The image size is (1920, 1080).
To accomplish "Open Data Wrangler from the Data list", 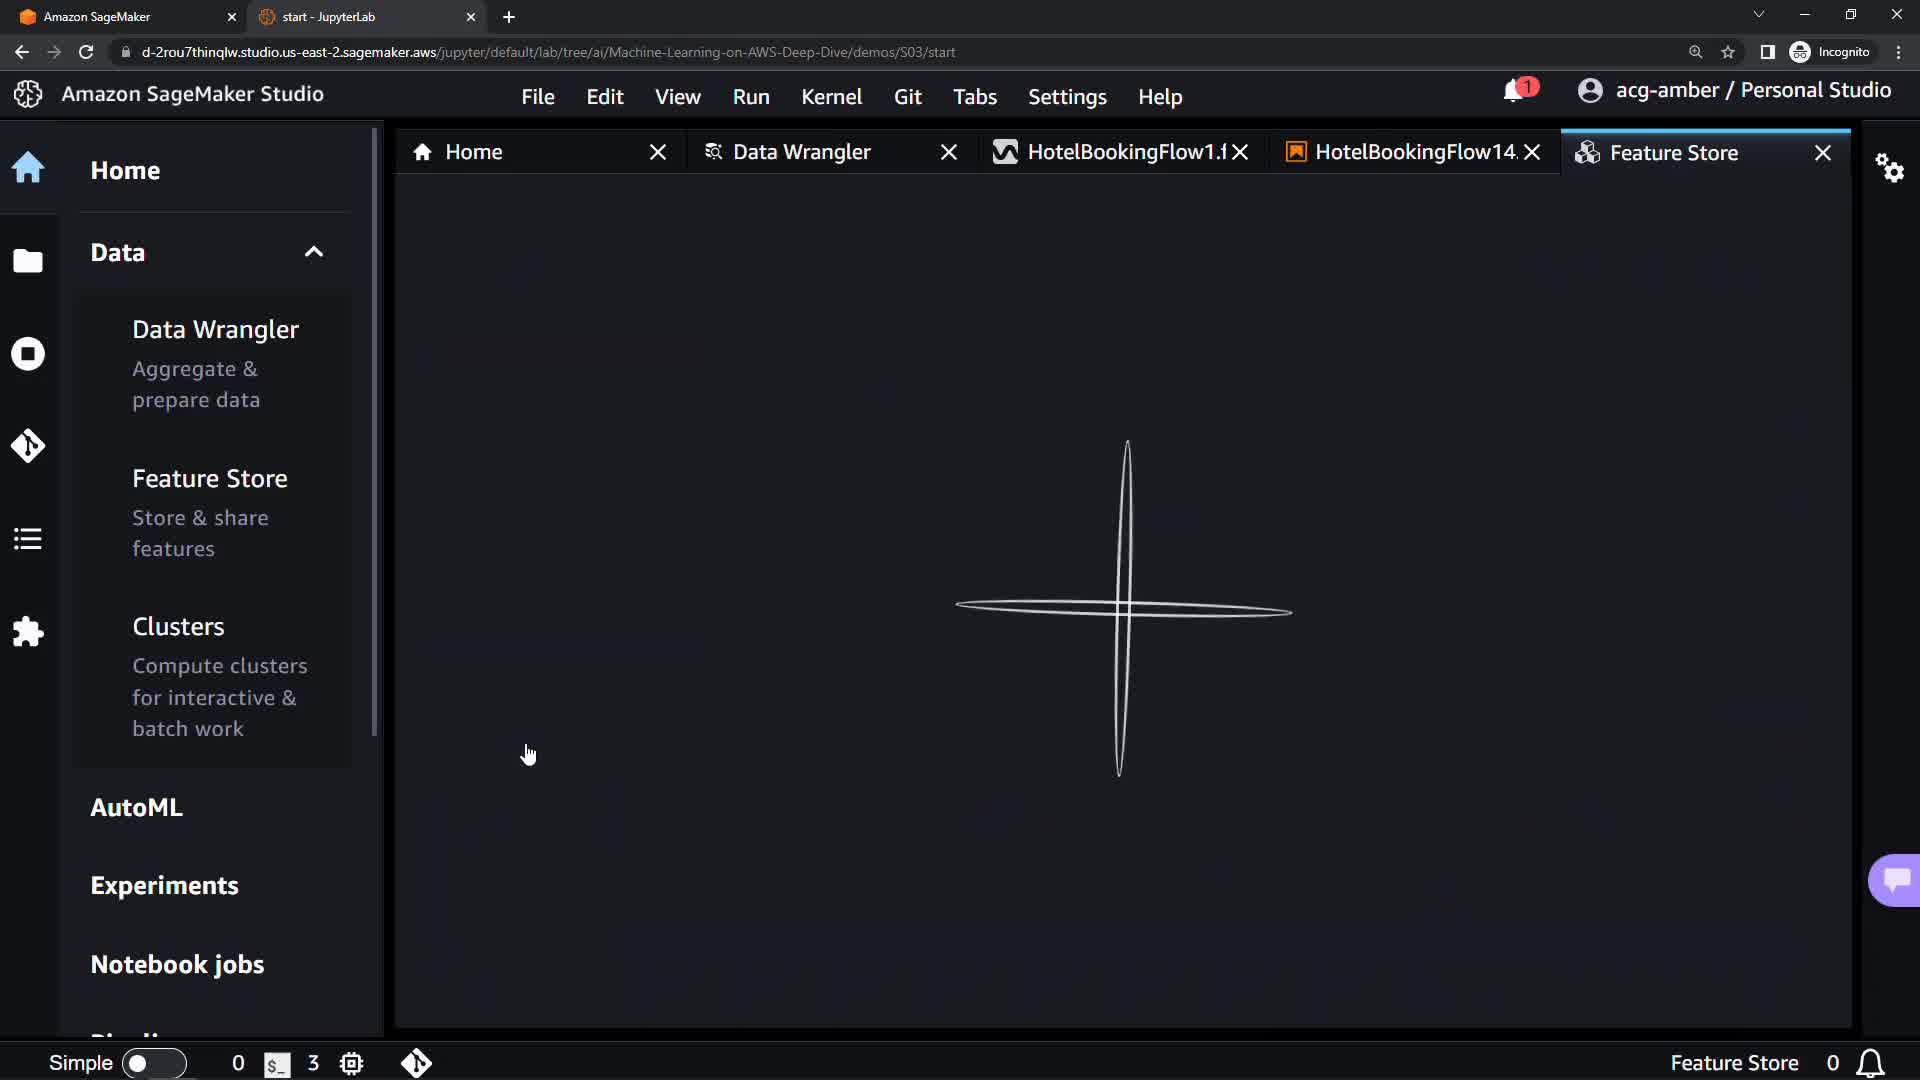I will coord(215,330).
